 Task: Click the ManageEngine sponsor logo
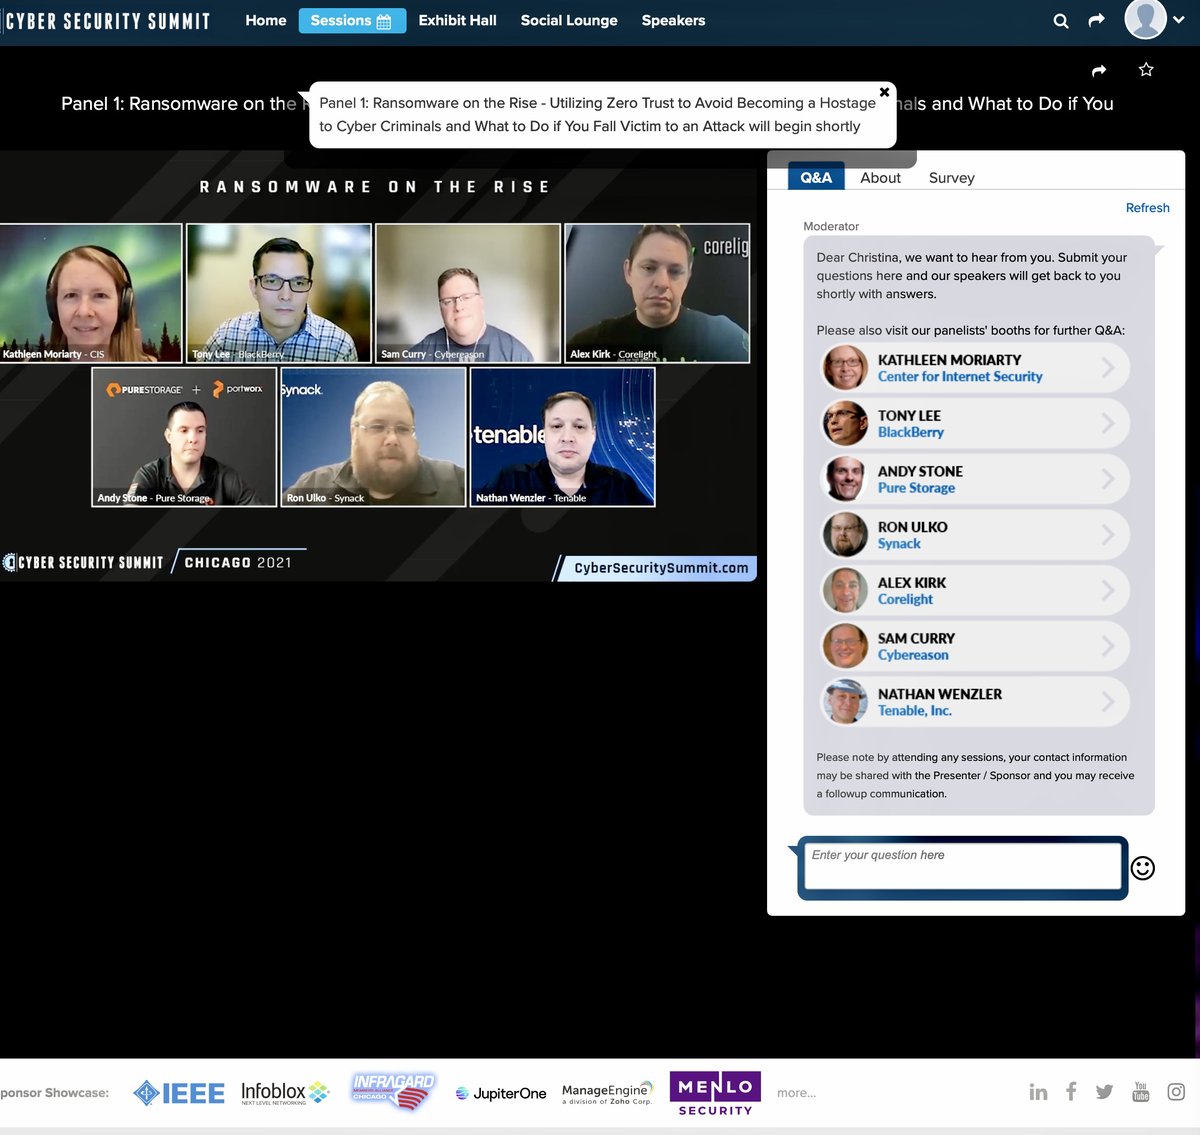[x=608, y=1093]
